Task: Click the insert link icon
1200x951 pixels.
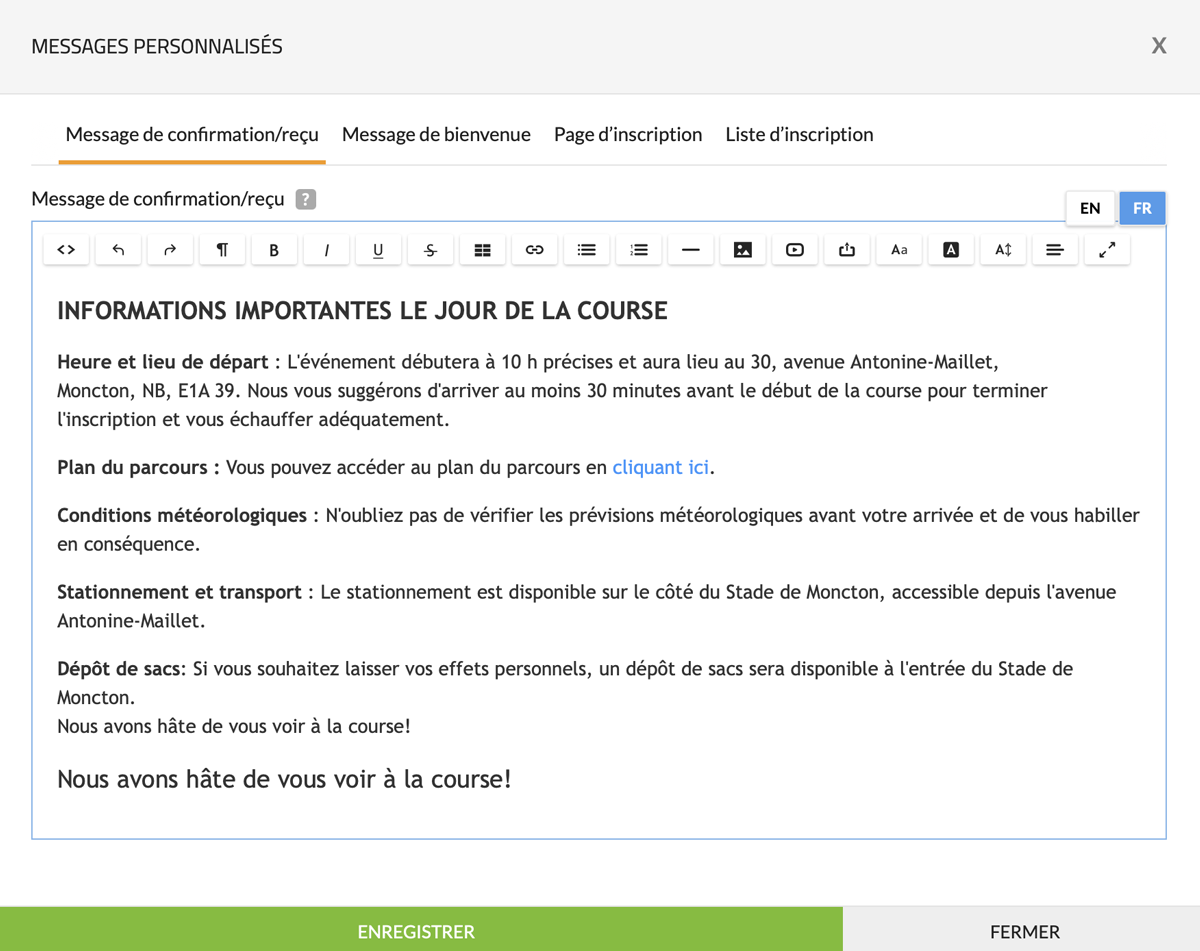Action: [x=534, y=250]
